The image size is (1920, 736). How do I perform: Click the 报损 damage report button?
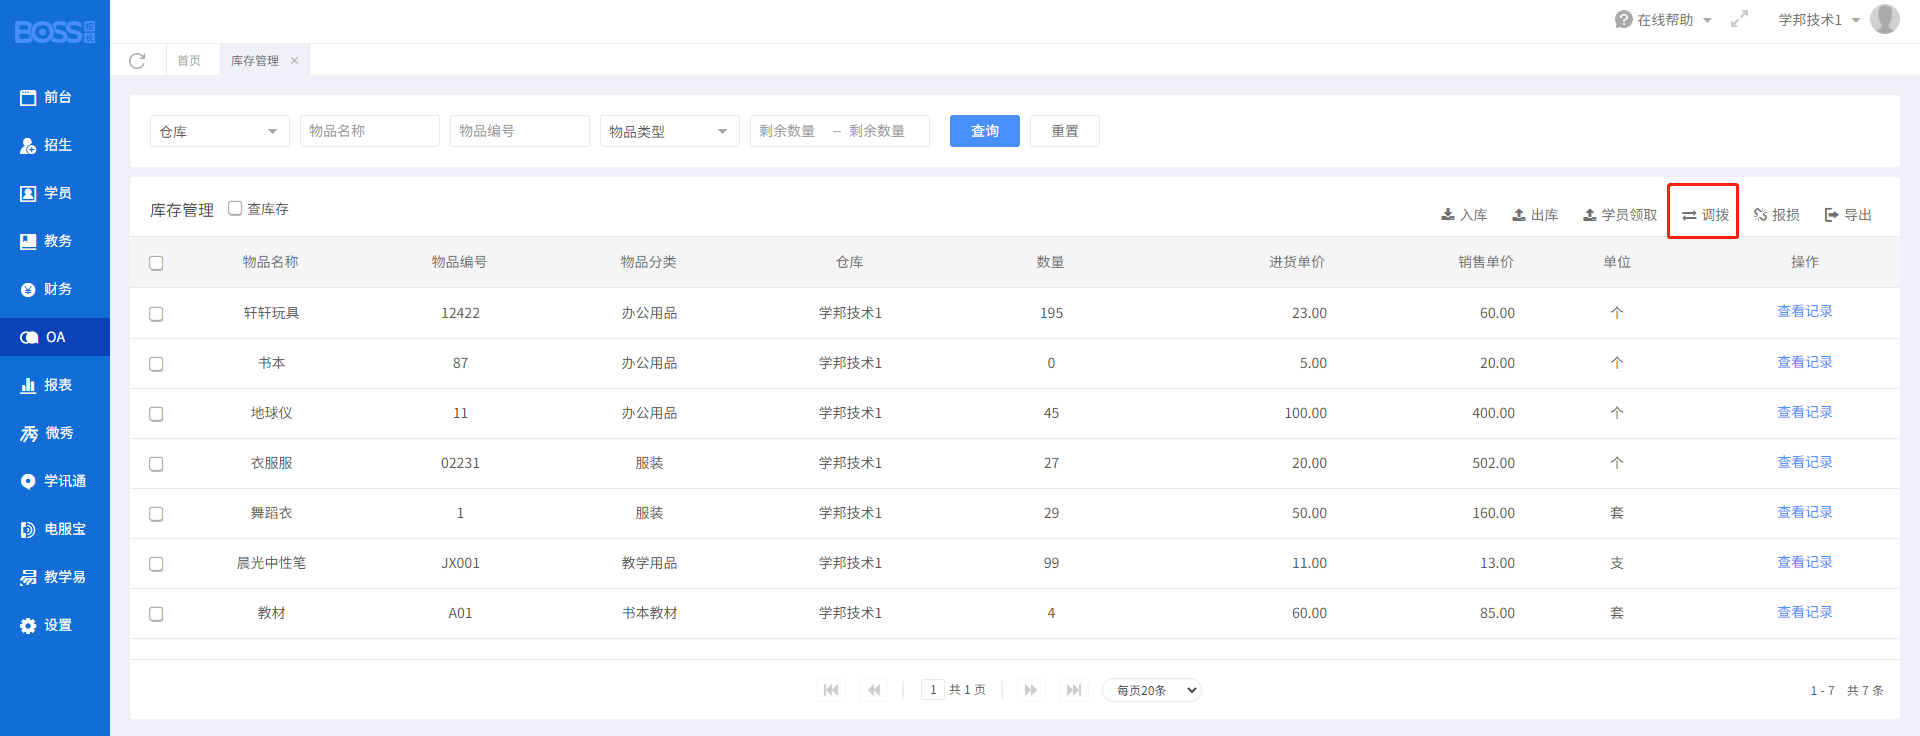tap(1777, 215)
